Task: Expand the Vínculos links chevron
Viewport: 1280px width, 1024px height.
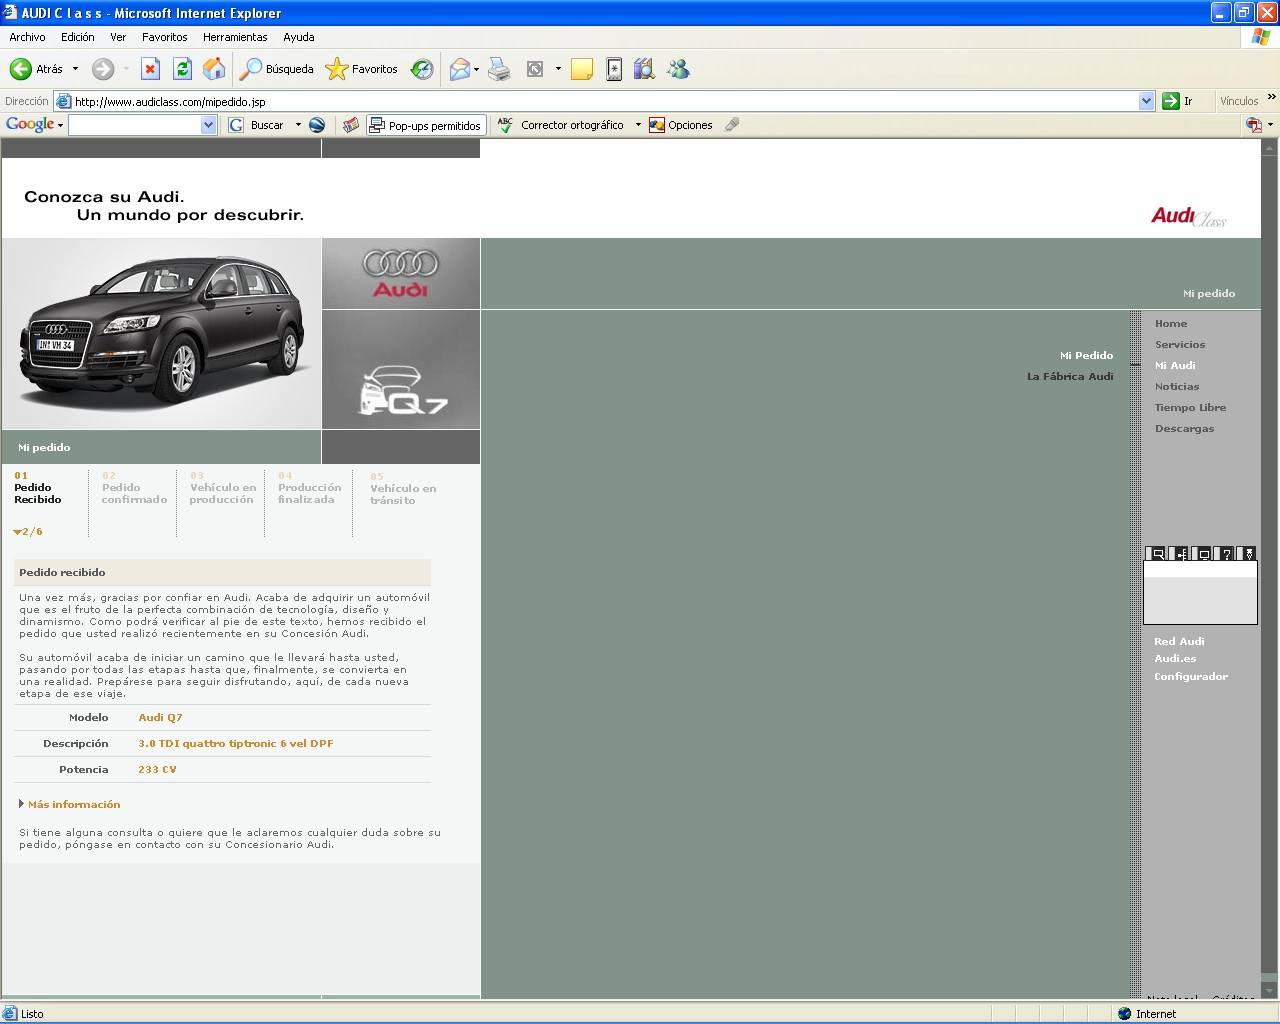Action: click(x=1271, y=98)
